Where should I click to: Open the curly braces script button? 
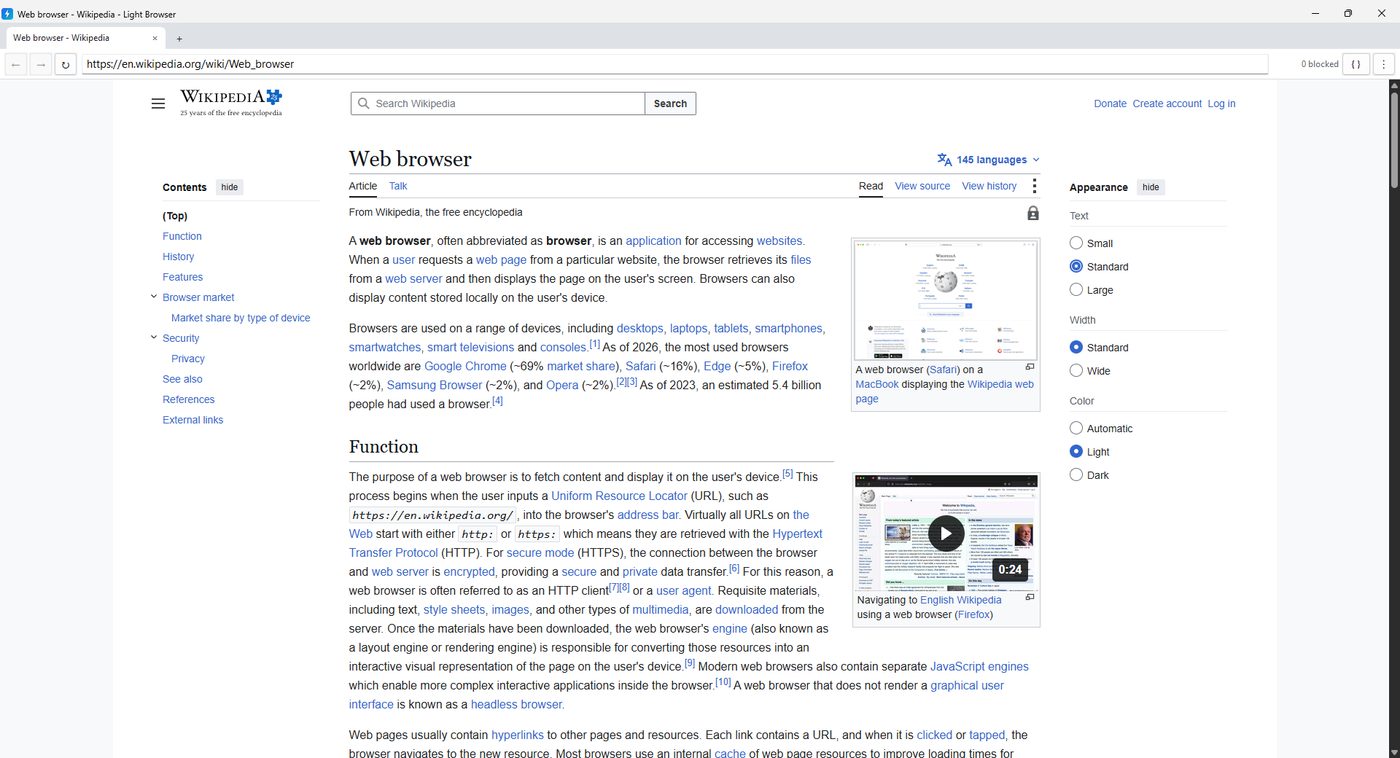1355,64
